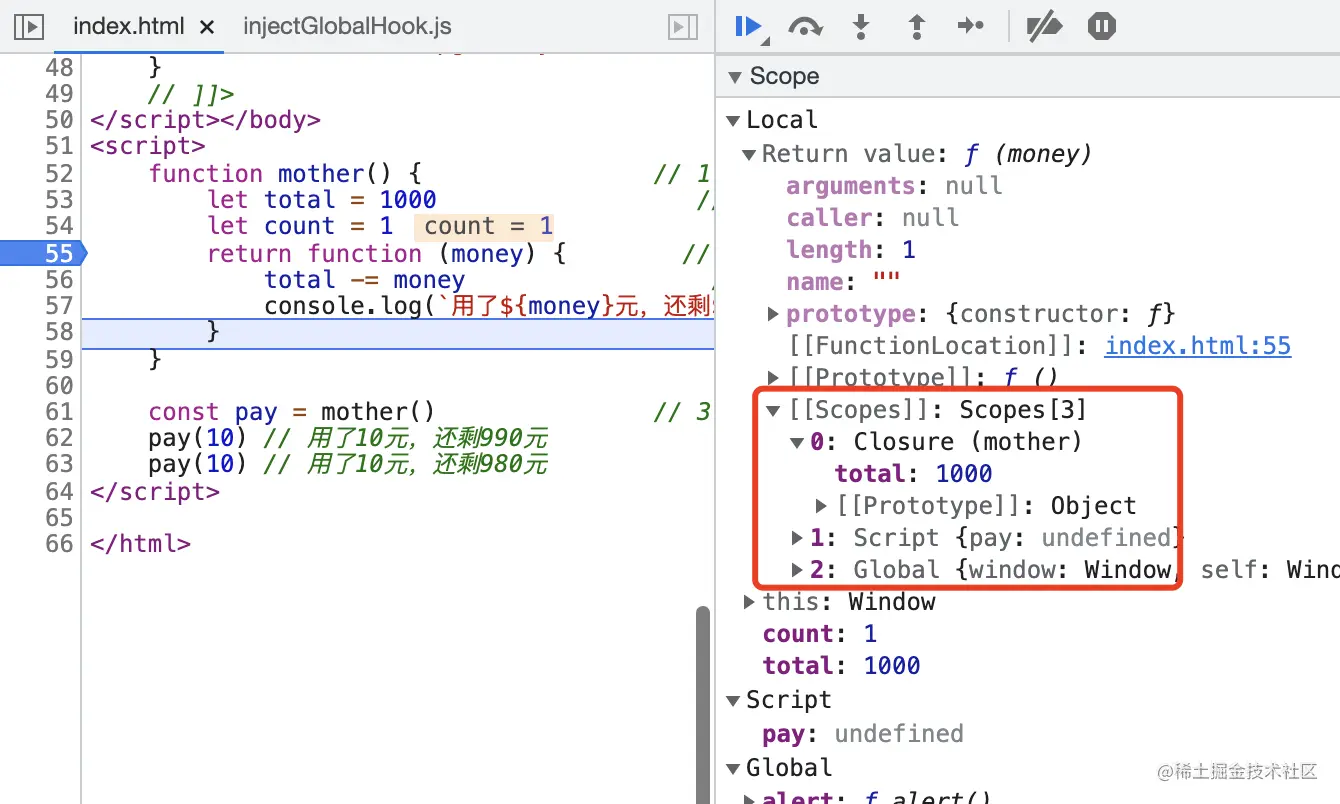Select 'pay: undefined' under Script
This screenshot has height=804, width=1340.
863,734
